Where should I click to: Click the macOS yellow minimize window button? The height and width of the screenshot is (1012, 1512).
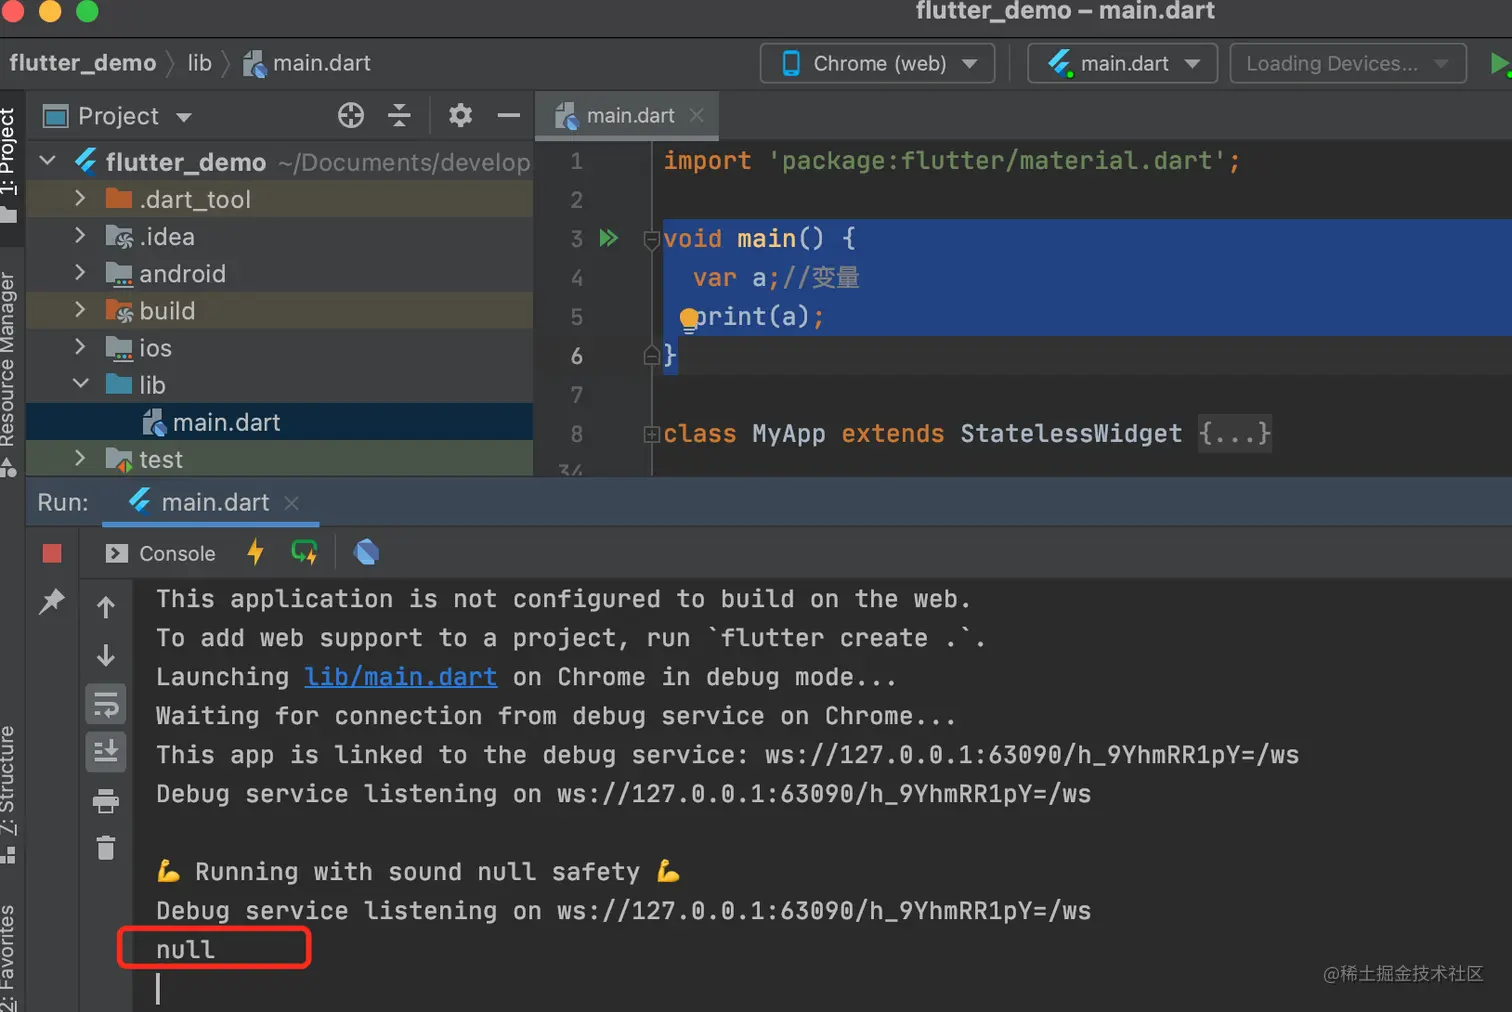(50, 11)
